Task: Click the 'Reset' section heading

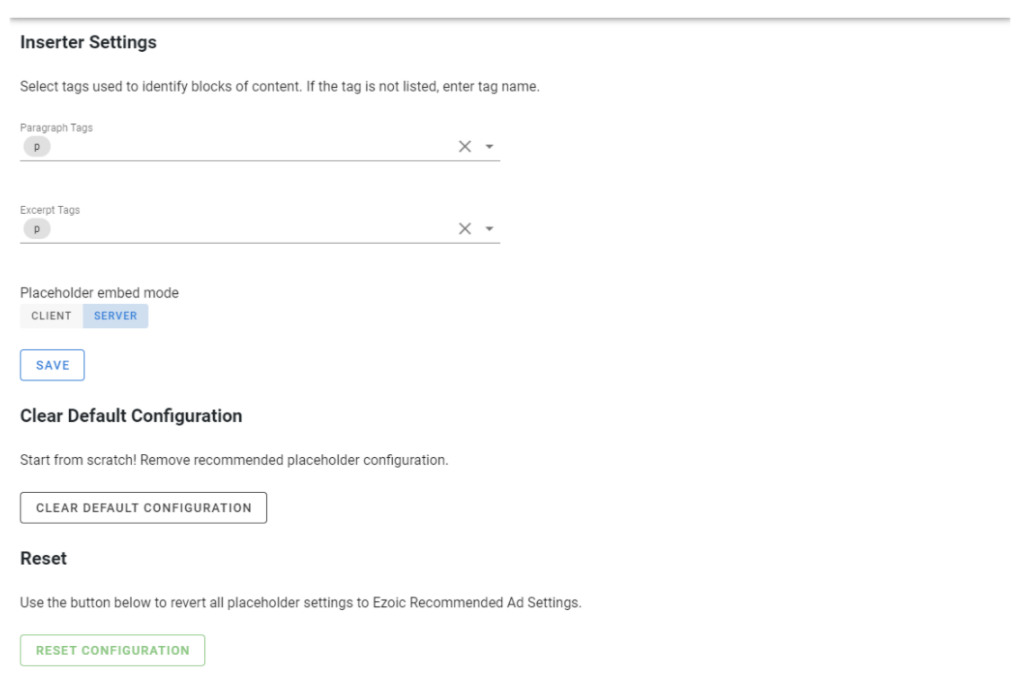Action: pos(44,559)
